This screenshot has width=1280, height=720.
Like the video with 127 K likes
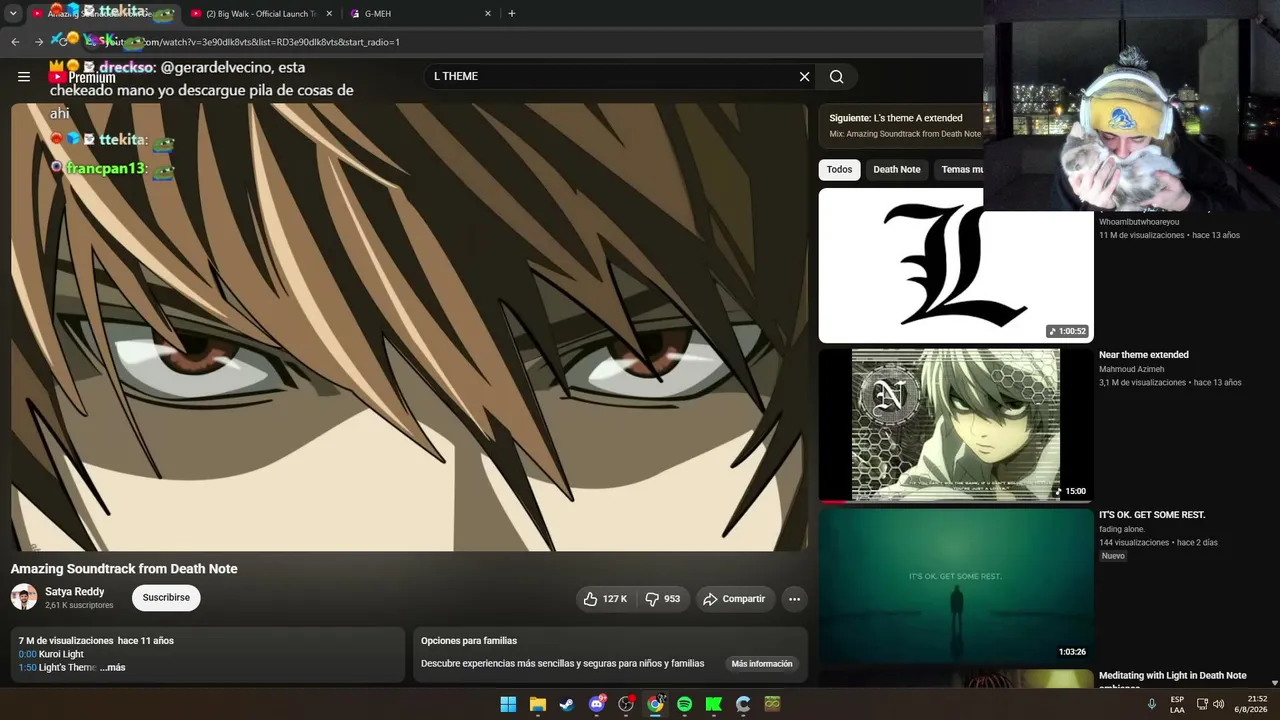[x=606, y=599]
